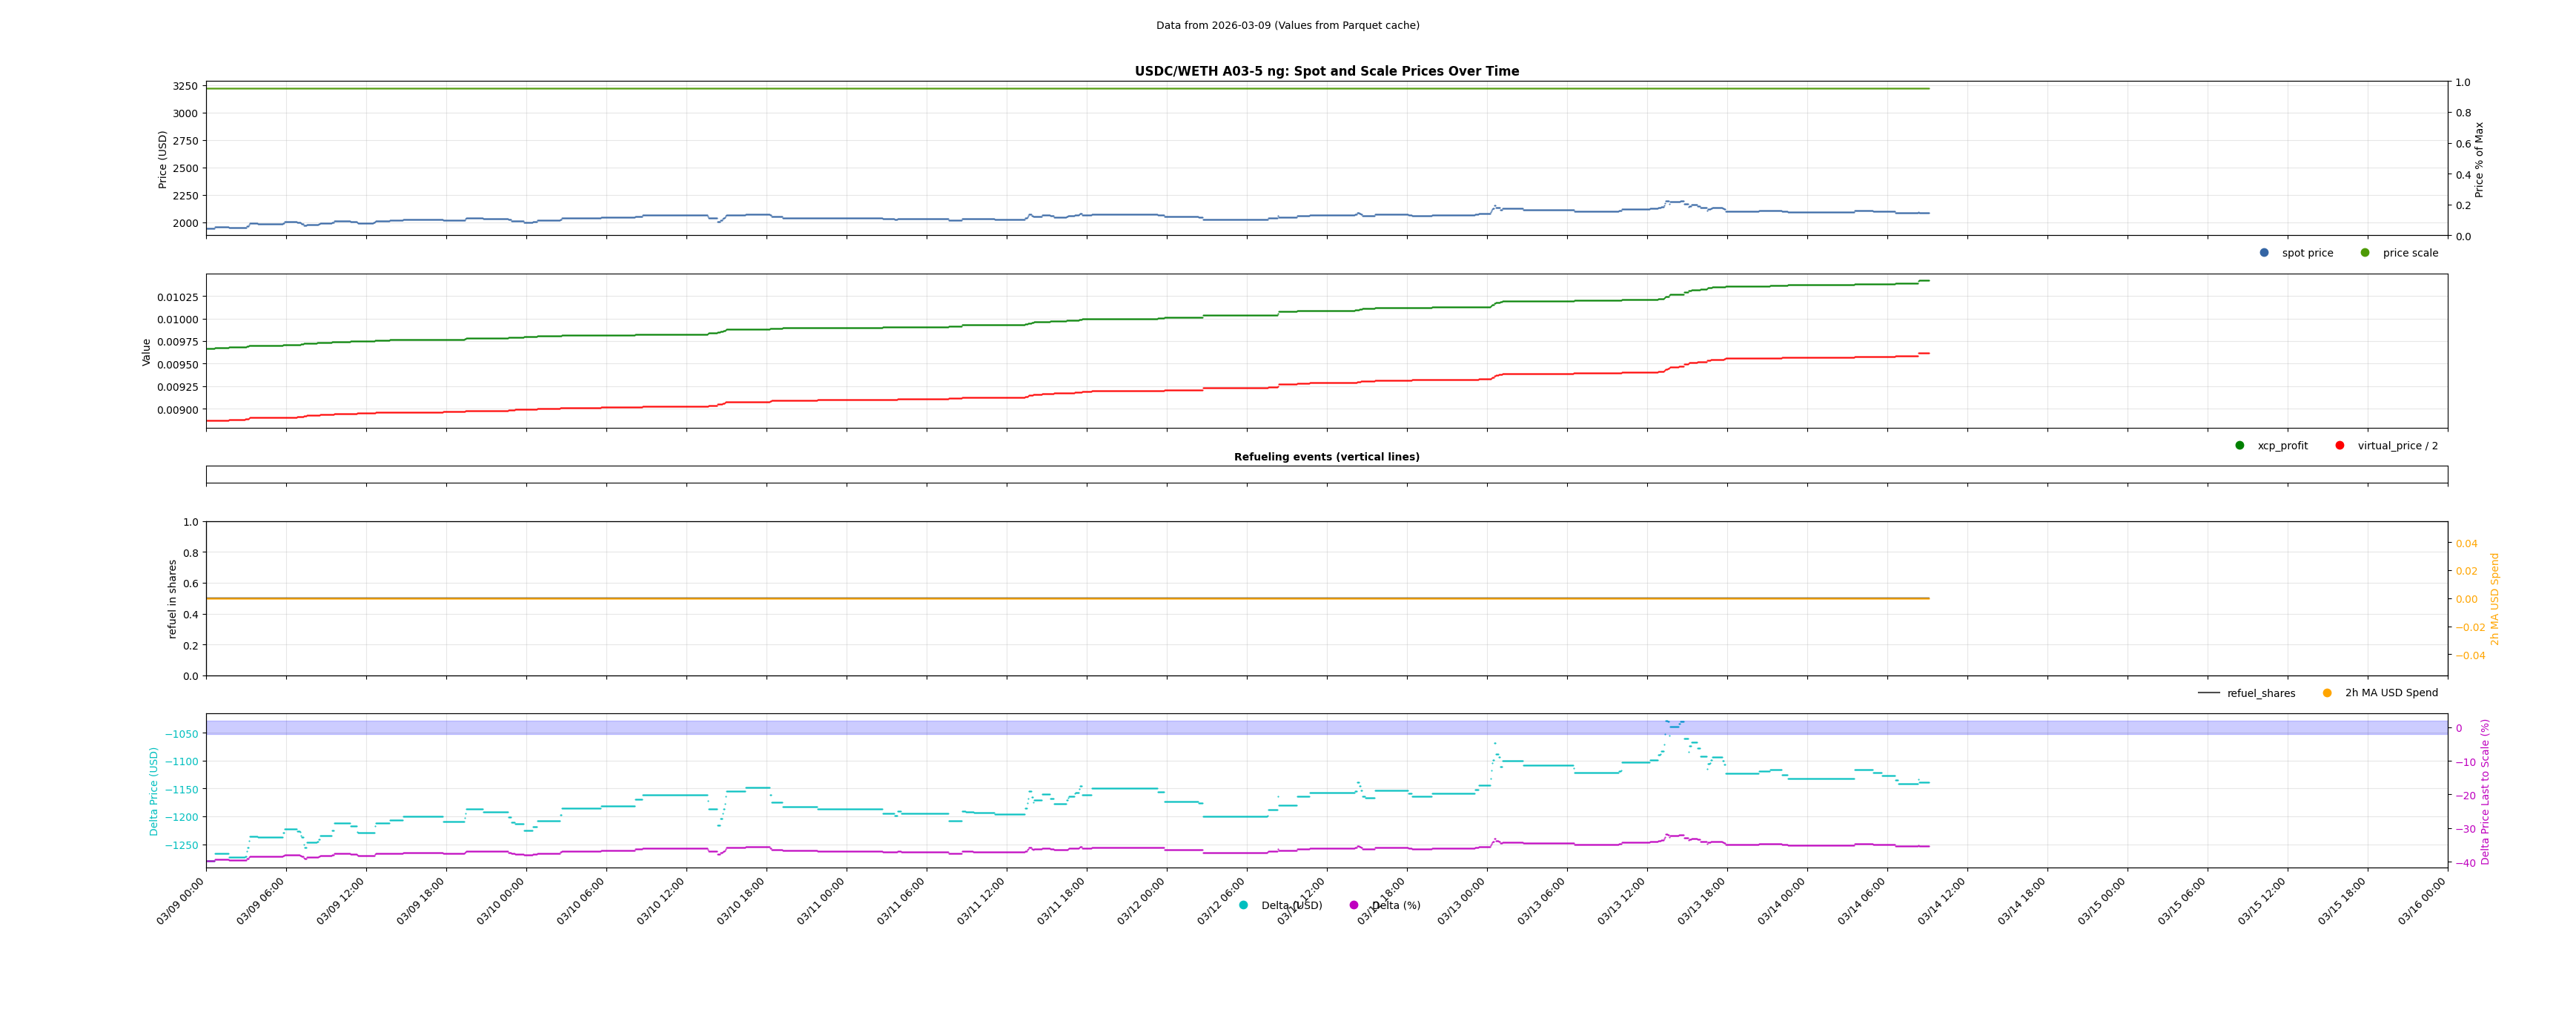
Task: Click the 'Data from 2026-03-09' header text
Action: pos(1287,26)
